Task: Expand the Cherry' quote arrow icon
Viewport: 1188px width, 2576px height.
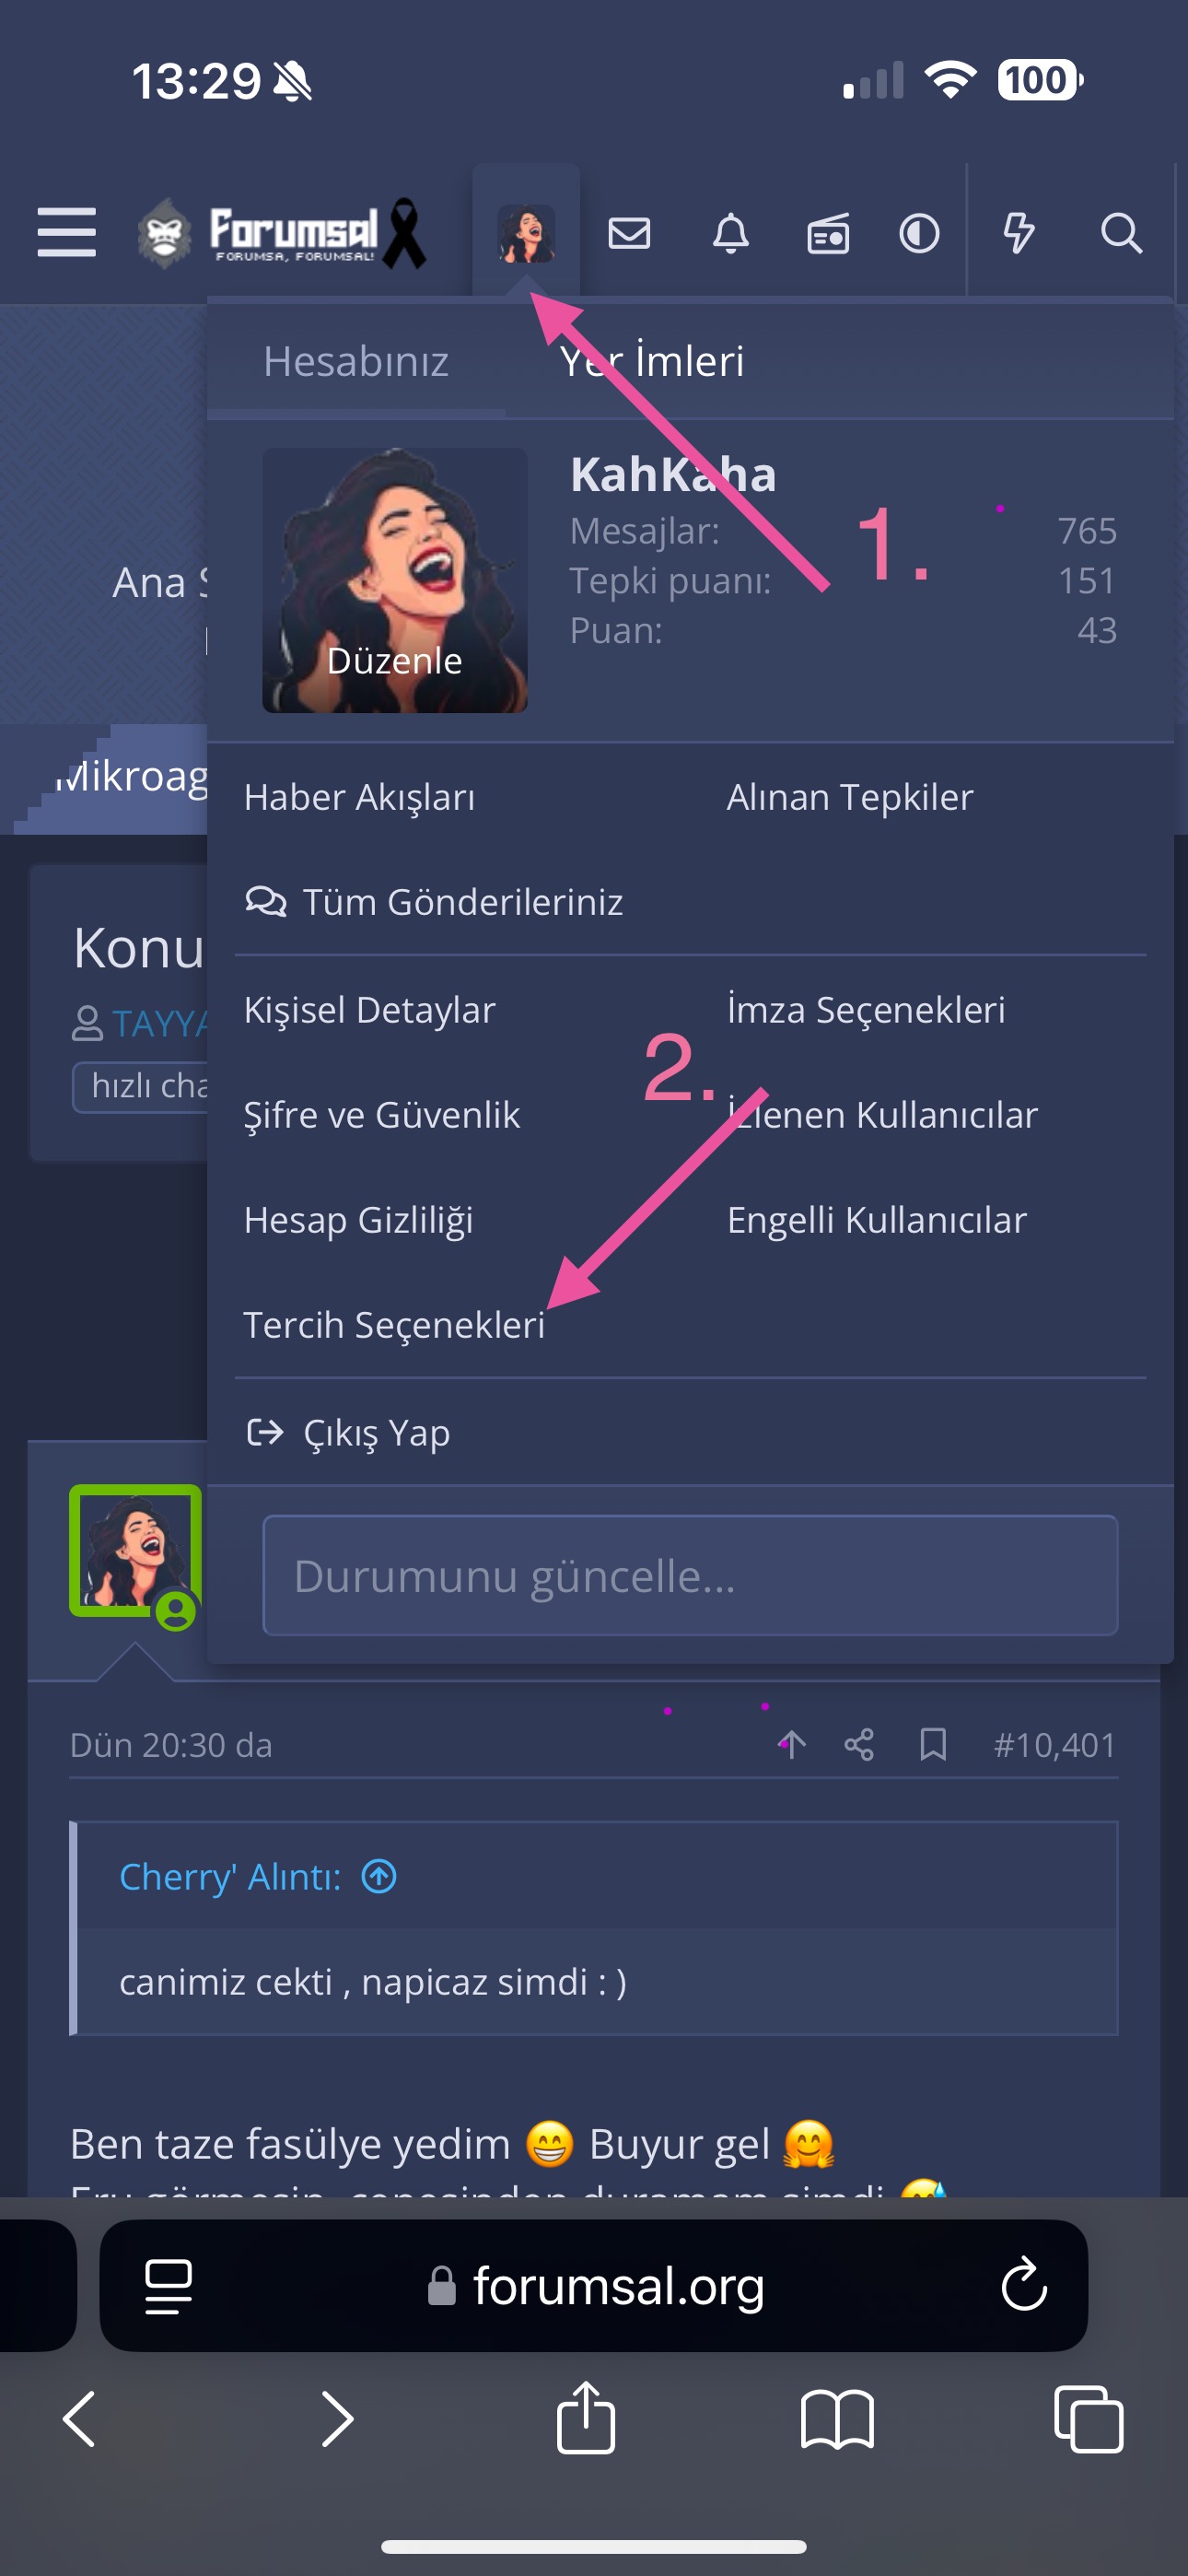Action: (379, 1876)
